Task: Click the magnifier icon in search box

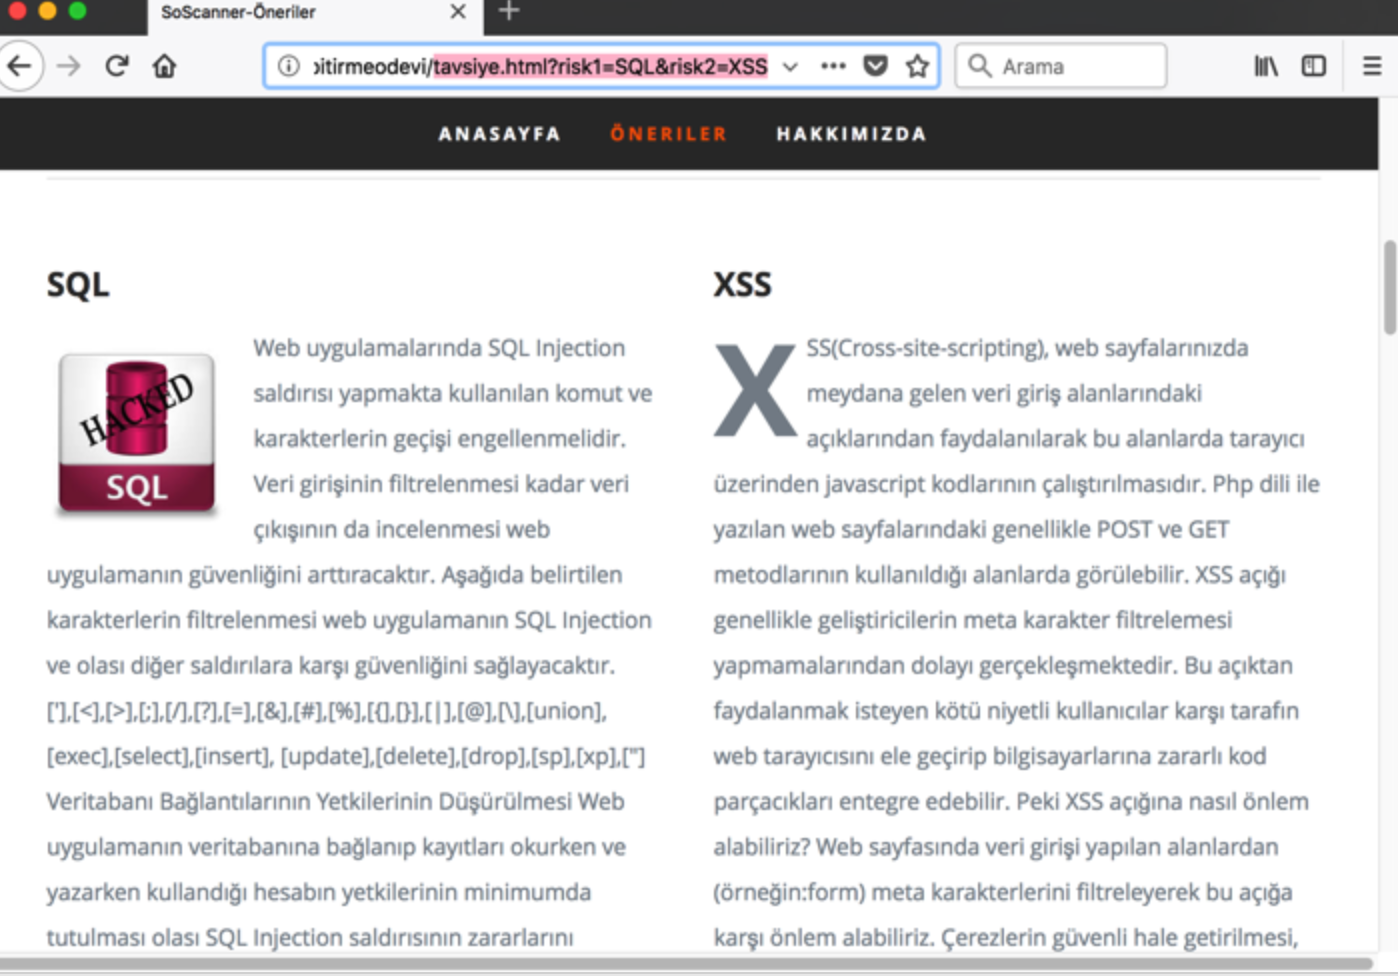Action: tap(979, 66)
